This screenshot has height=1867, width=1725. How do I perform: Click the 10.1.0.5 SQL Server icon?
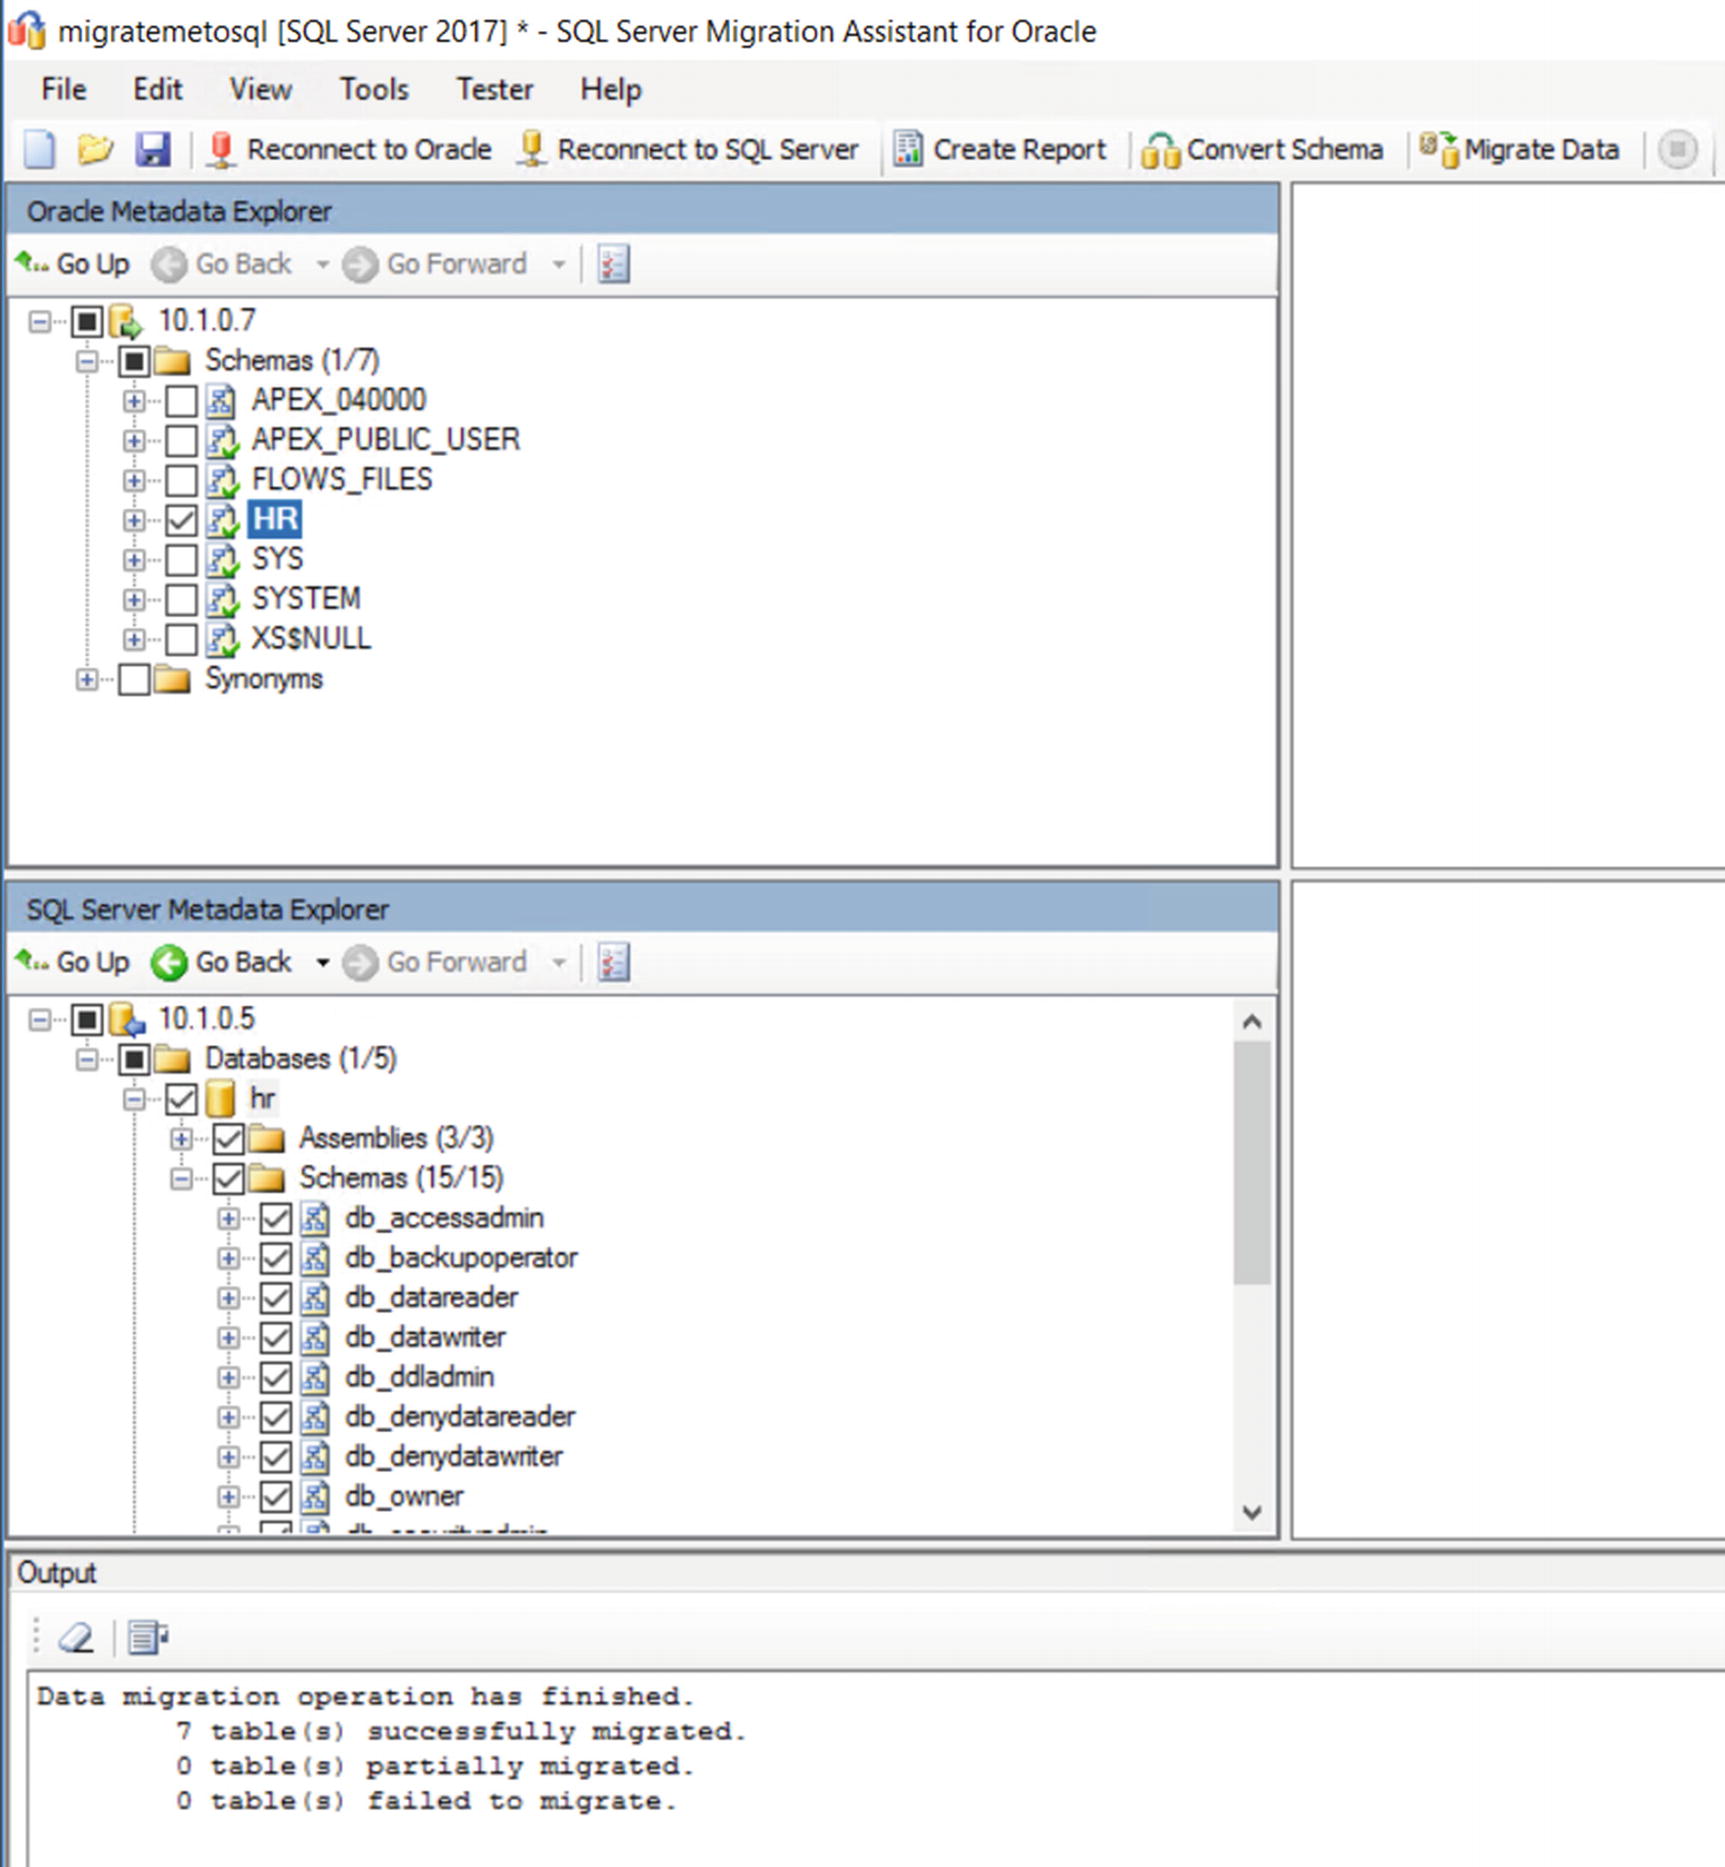coord(127,1020)
